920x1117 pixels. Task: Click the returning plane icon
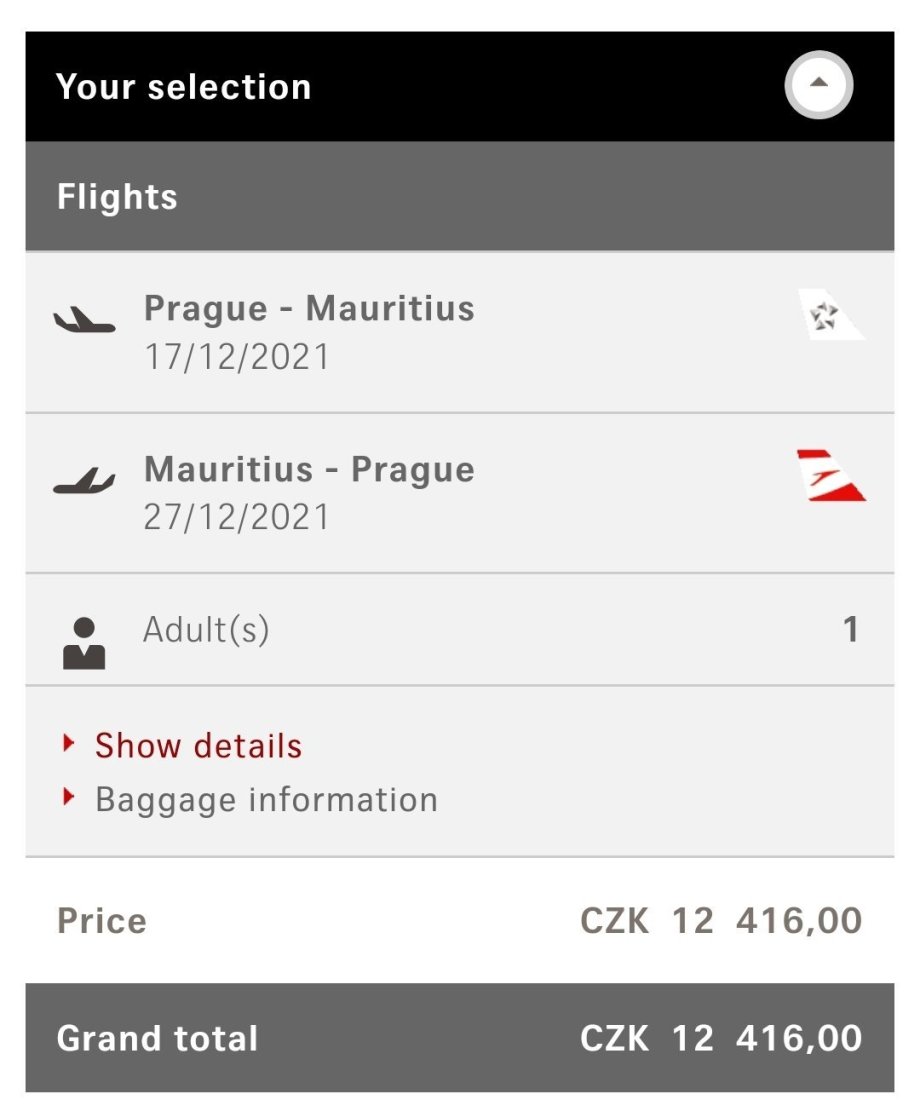[84, 481]
